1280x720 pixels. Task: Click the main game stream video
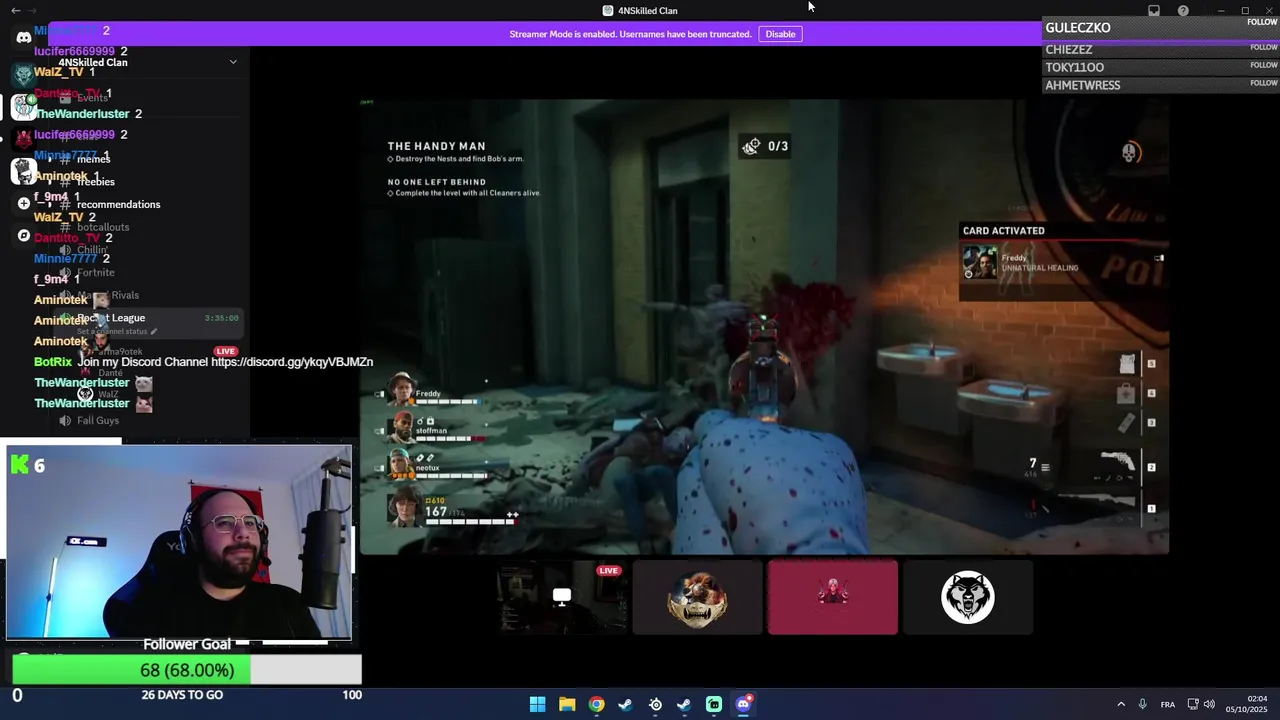(764, 326)
